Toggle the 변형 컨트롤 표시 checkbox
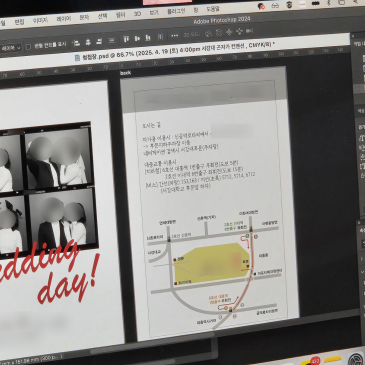This screenshot has width=365, height=365. pyautogui.click(x=29, y=47)
